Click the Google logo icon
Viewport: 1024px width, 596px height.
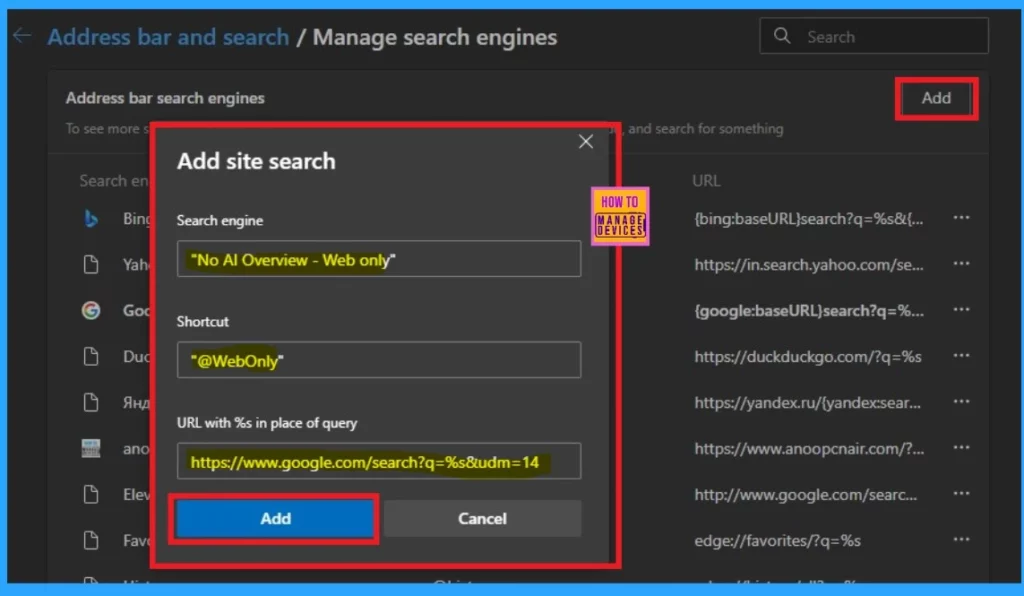(x=91, y=310)
